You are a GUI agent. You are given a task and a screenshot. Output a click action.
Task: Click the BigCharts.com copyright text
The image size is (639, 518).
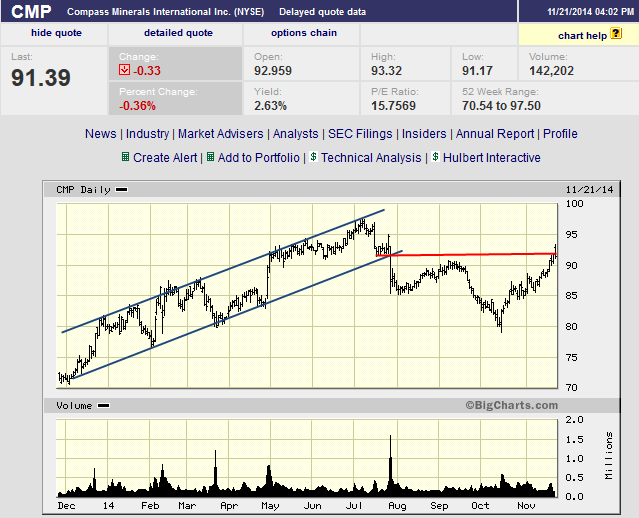point(511,405)
